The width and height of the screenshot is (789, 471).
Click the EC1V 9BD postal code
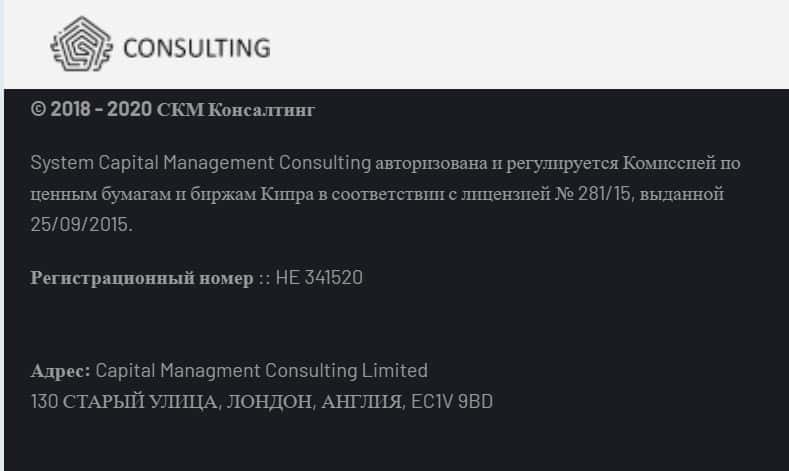pyautogui.click(x=453, y=402)
